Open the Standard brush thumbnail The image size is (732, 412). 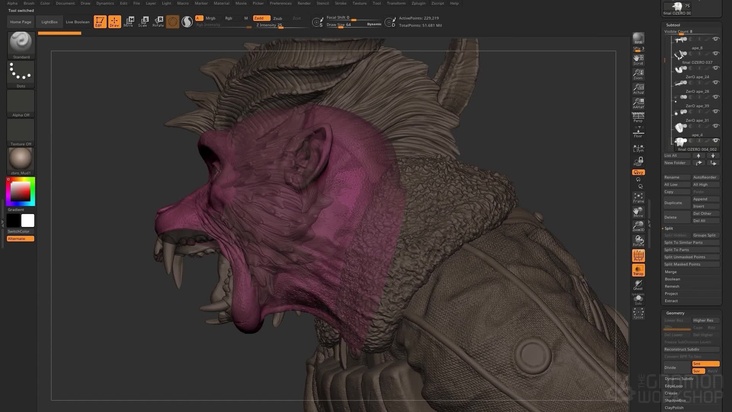point(21,45)
